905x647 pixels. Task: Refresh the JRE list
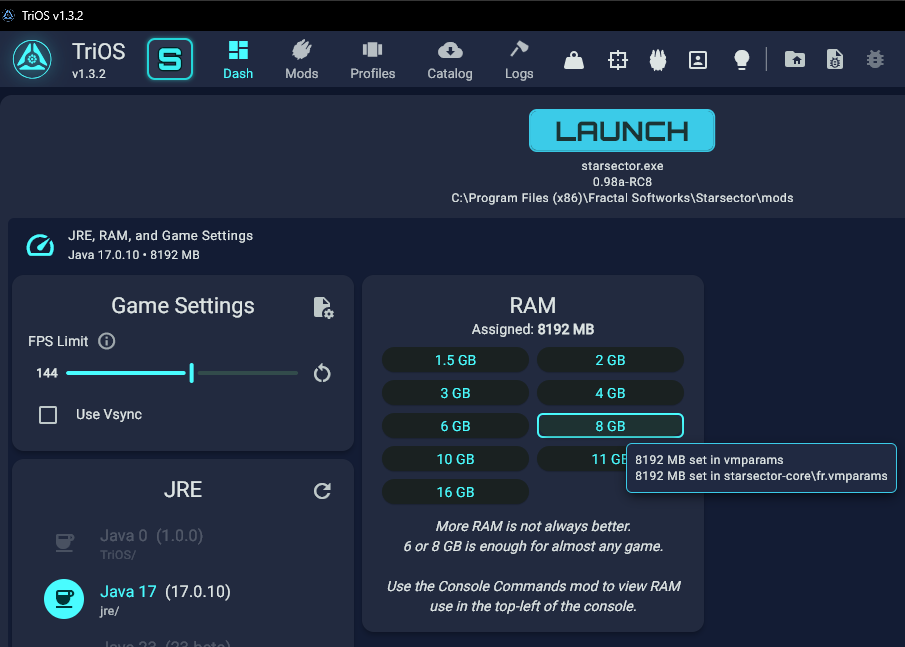tap(322, 490)
